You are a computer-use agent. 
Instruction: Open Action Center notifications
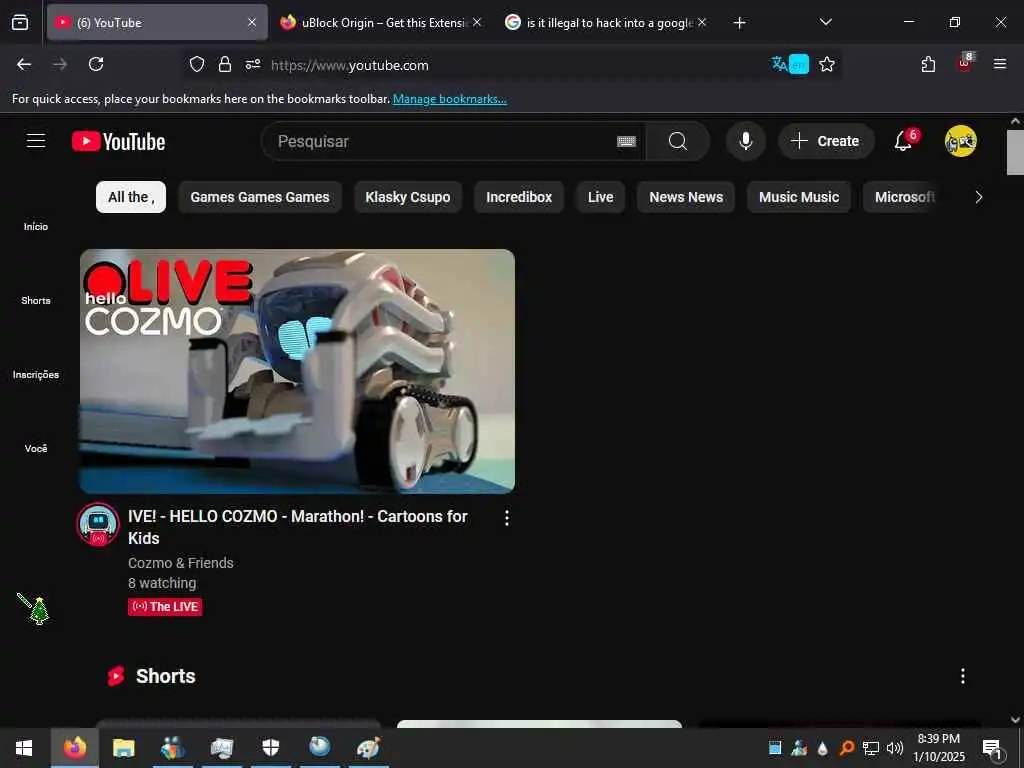991,749
